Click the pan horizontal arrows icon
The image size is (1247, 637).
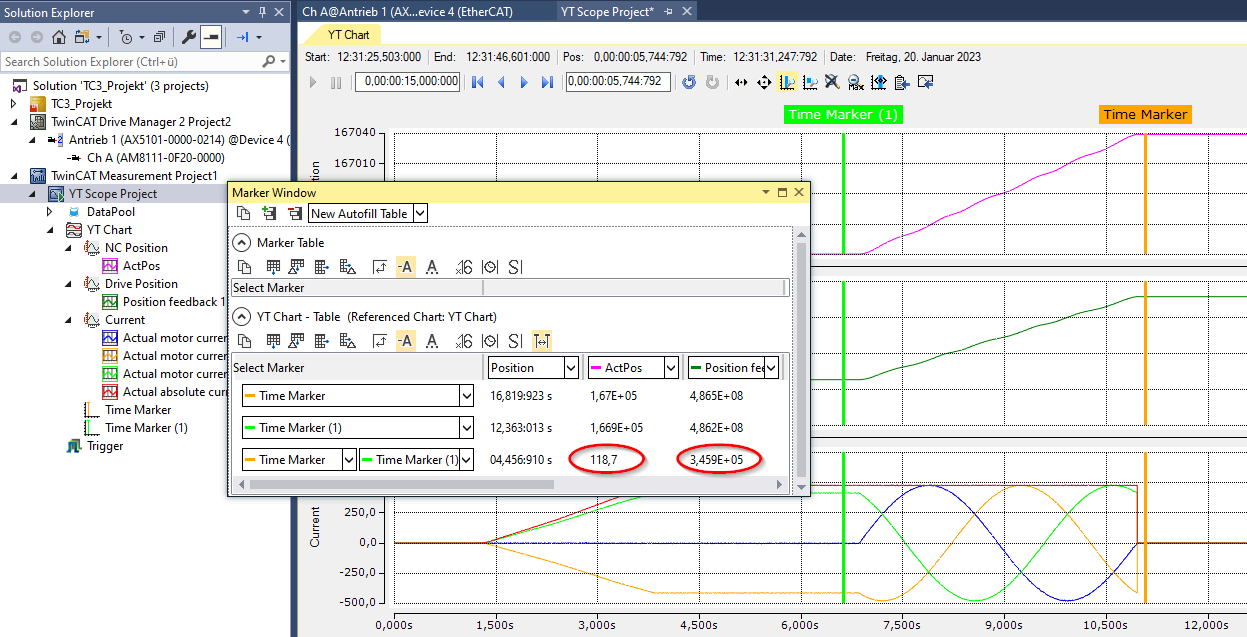[x=741, y=82]
